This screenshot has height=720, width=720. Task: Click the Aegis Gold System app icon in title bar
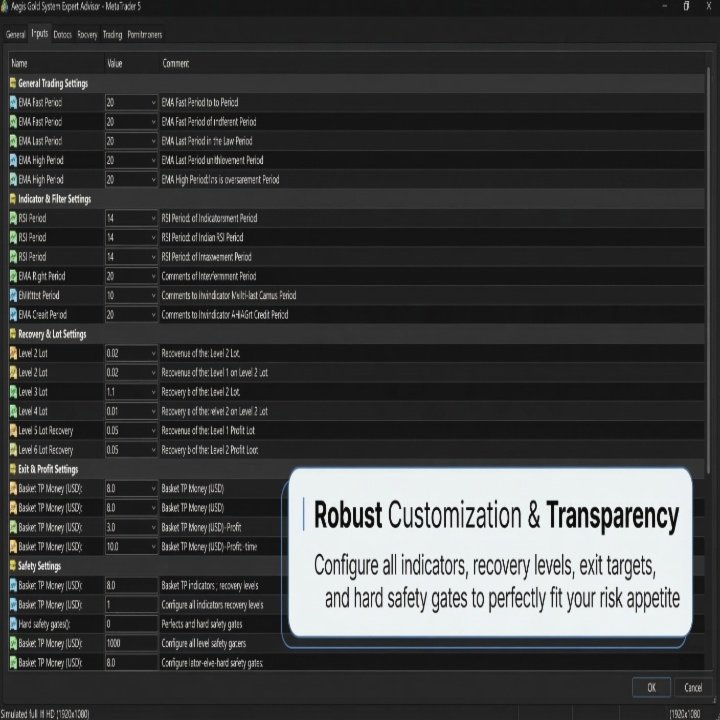(5, 6)
